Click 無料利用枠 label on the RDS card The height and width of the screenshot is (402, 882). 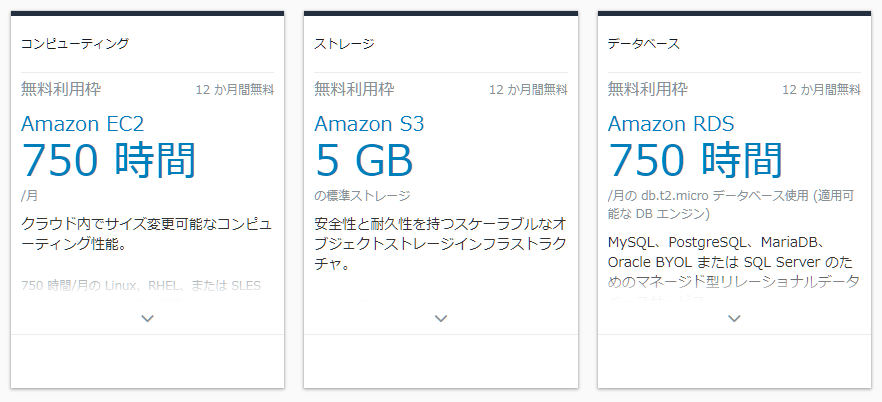[648, 89]
